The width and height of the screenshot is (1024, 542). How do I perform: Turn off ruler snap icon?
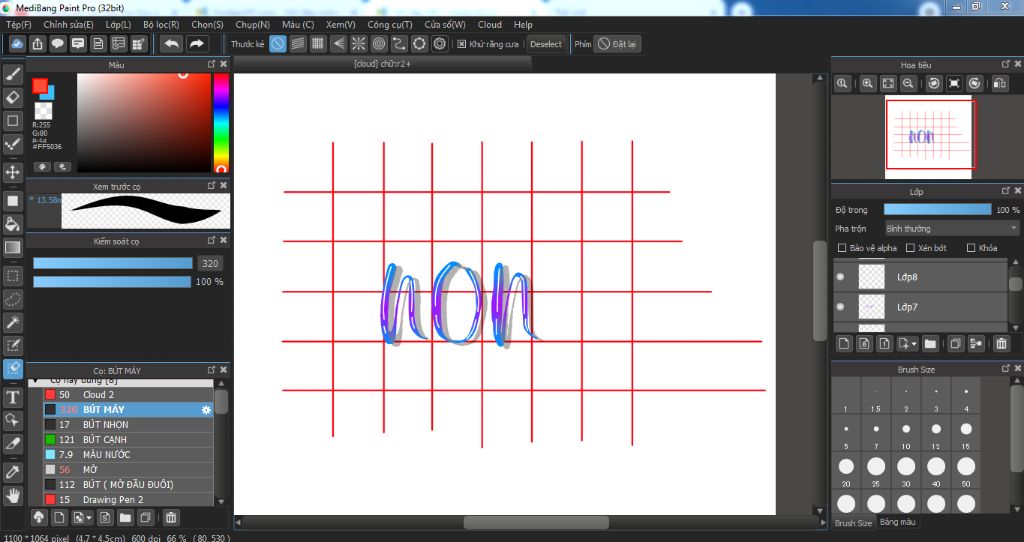(278, 44)
